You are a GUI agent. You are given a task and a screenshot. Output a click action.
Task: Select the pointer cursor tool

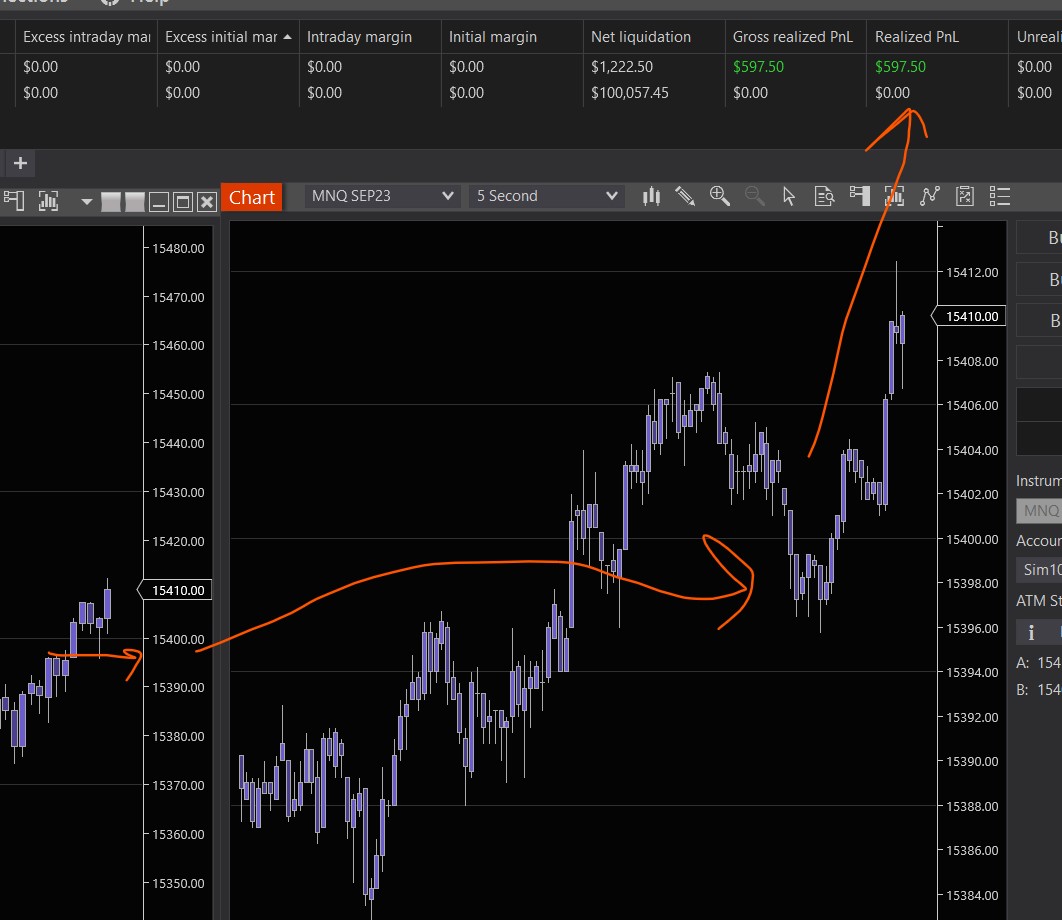pyautogui.click(x=789, y=196)
